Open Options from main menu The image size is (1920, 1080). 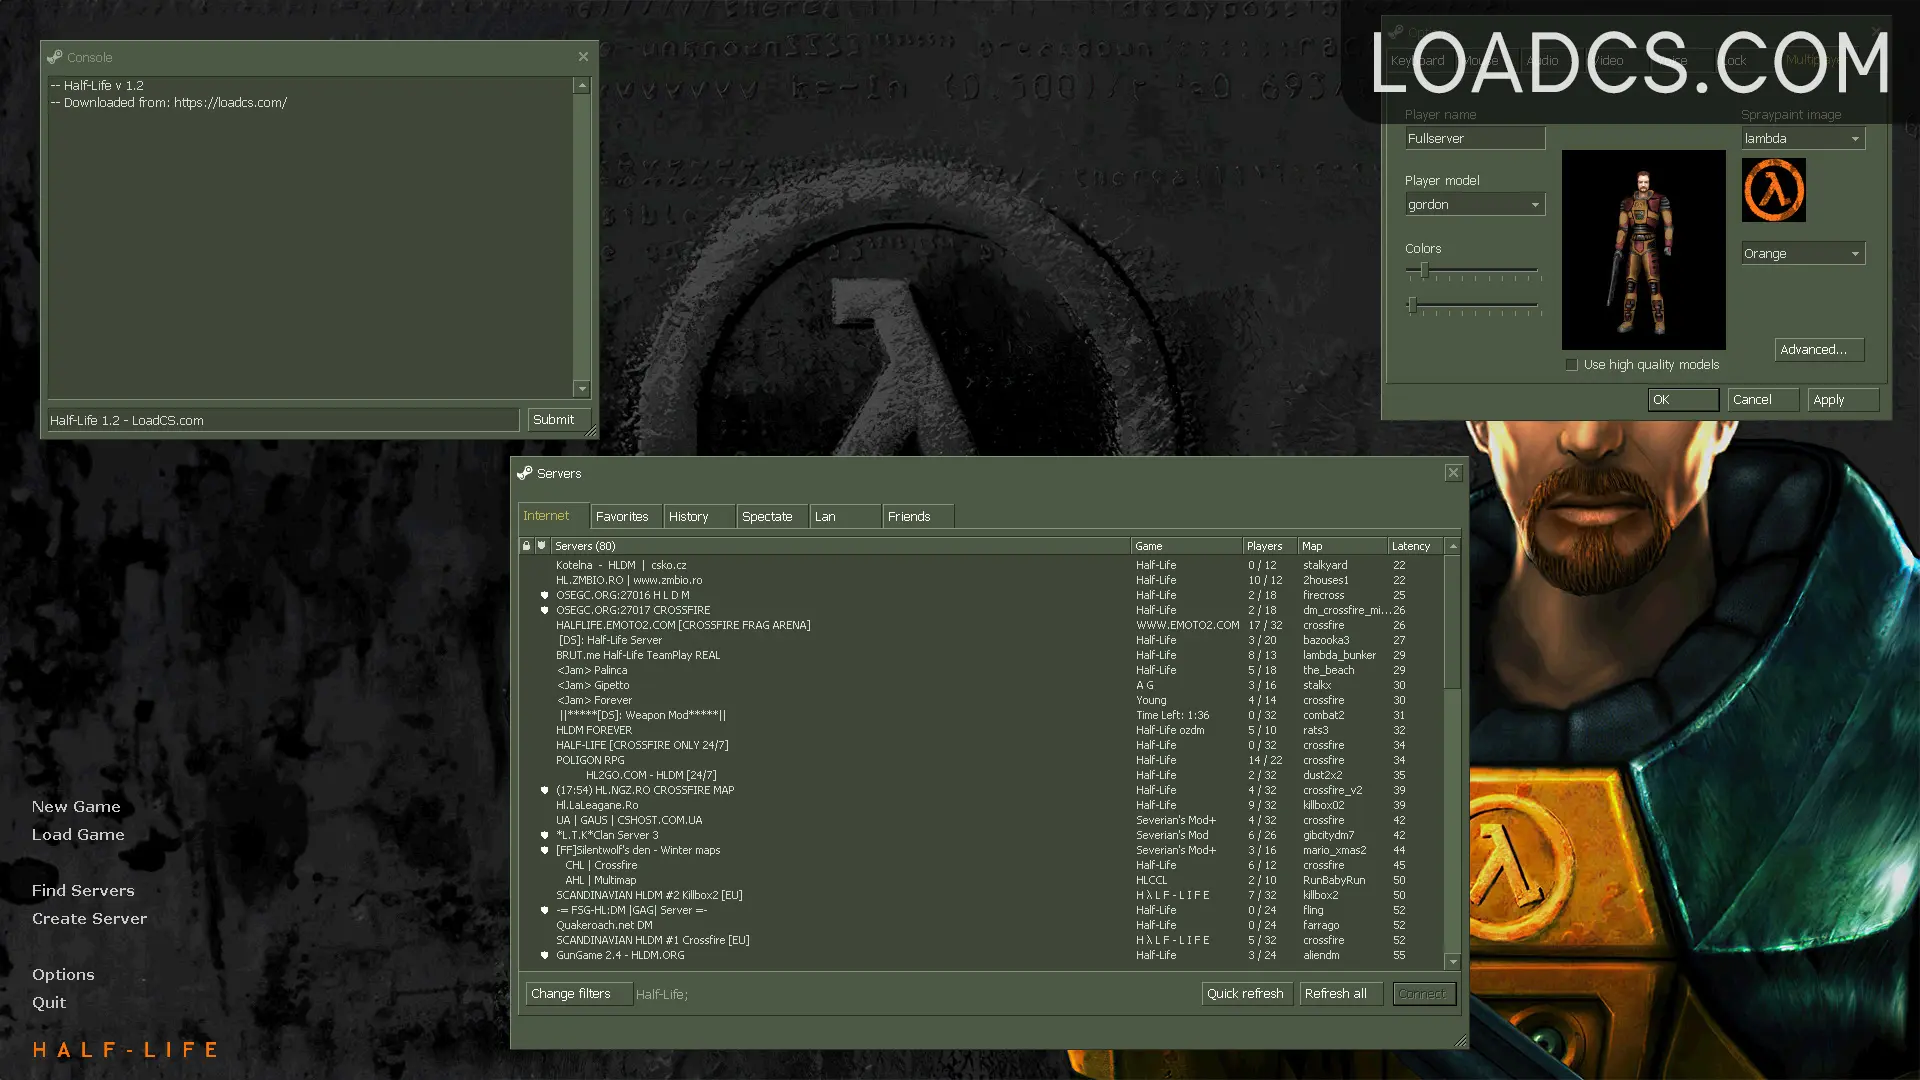[63, 975]
